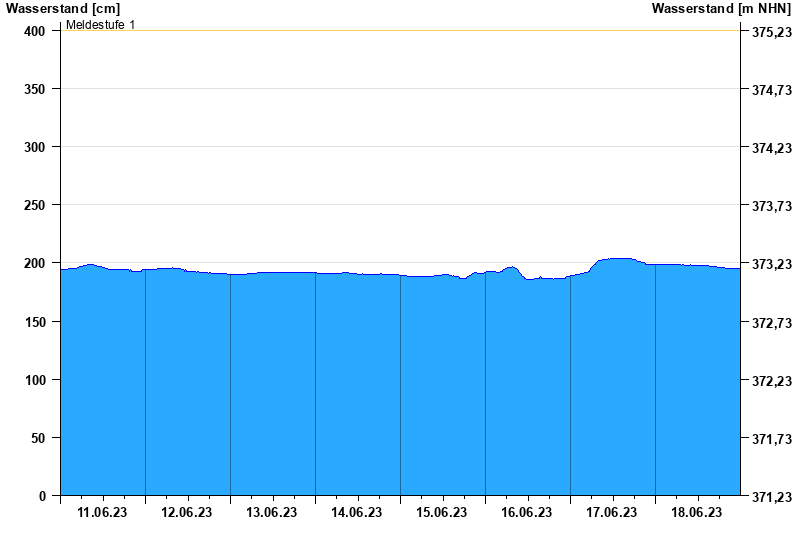This screenshot has height=550, width=800.
Task: Click the 13.06.23 date on the x-axis
Action: click(272, 513)
